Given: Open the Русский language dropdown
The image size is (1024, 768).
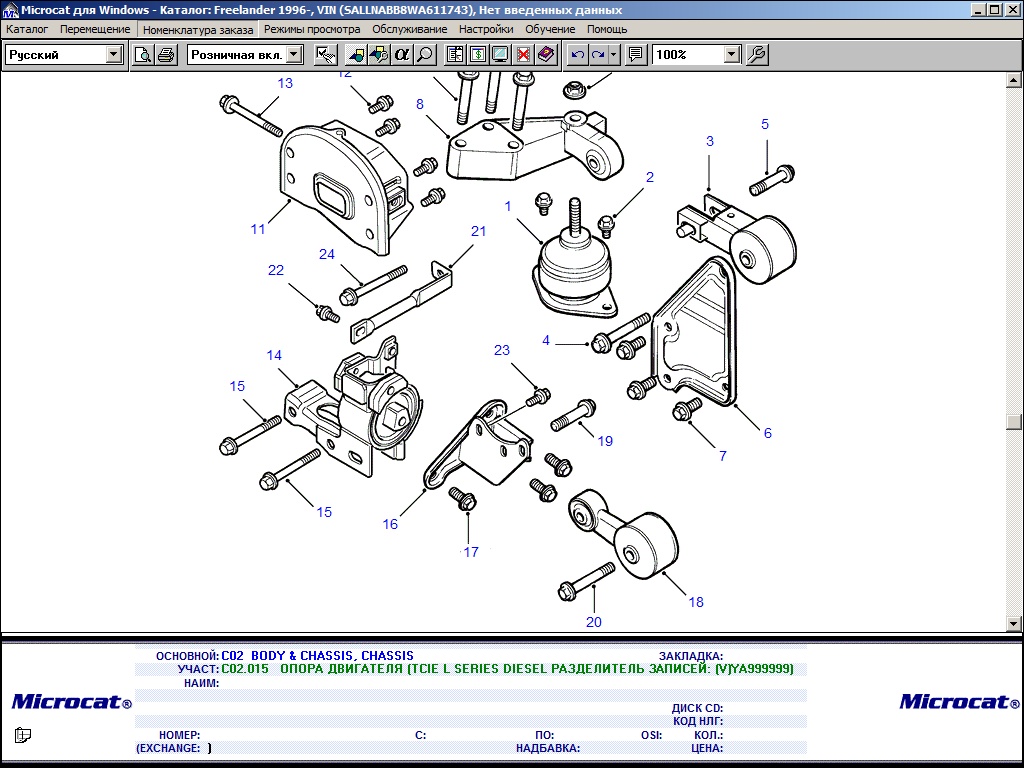Looking at the screenshot, I should click(x=114, y=54).
